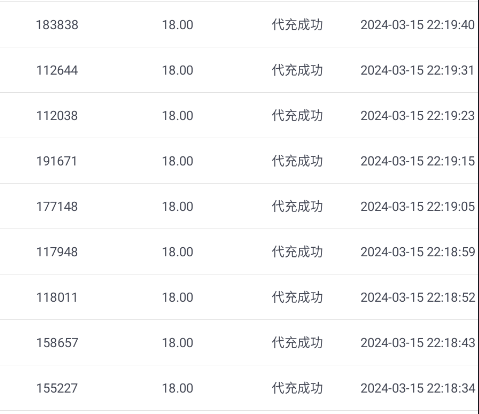The image size is (479, 414).
Task: Select ID 118011 in the table
Action: [x=57, y=297]
